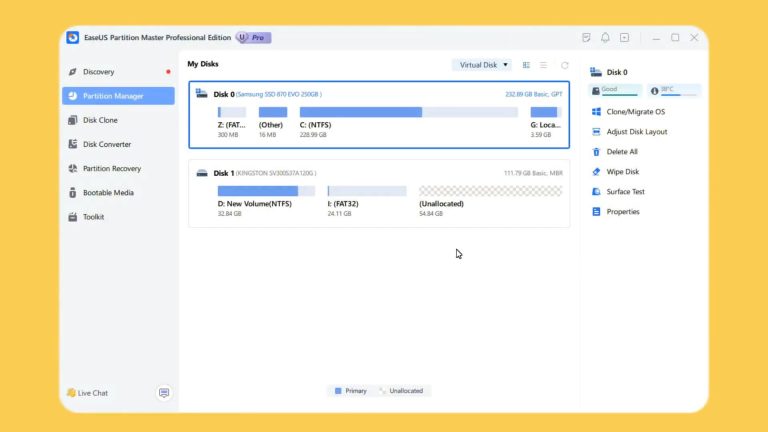Click Clone/Migrate OS

(x=636, y=112)
